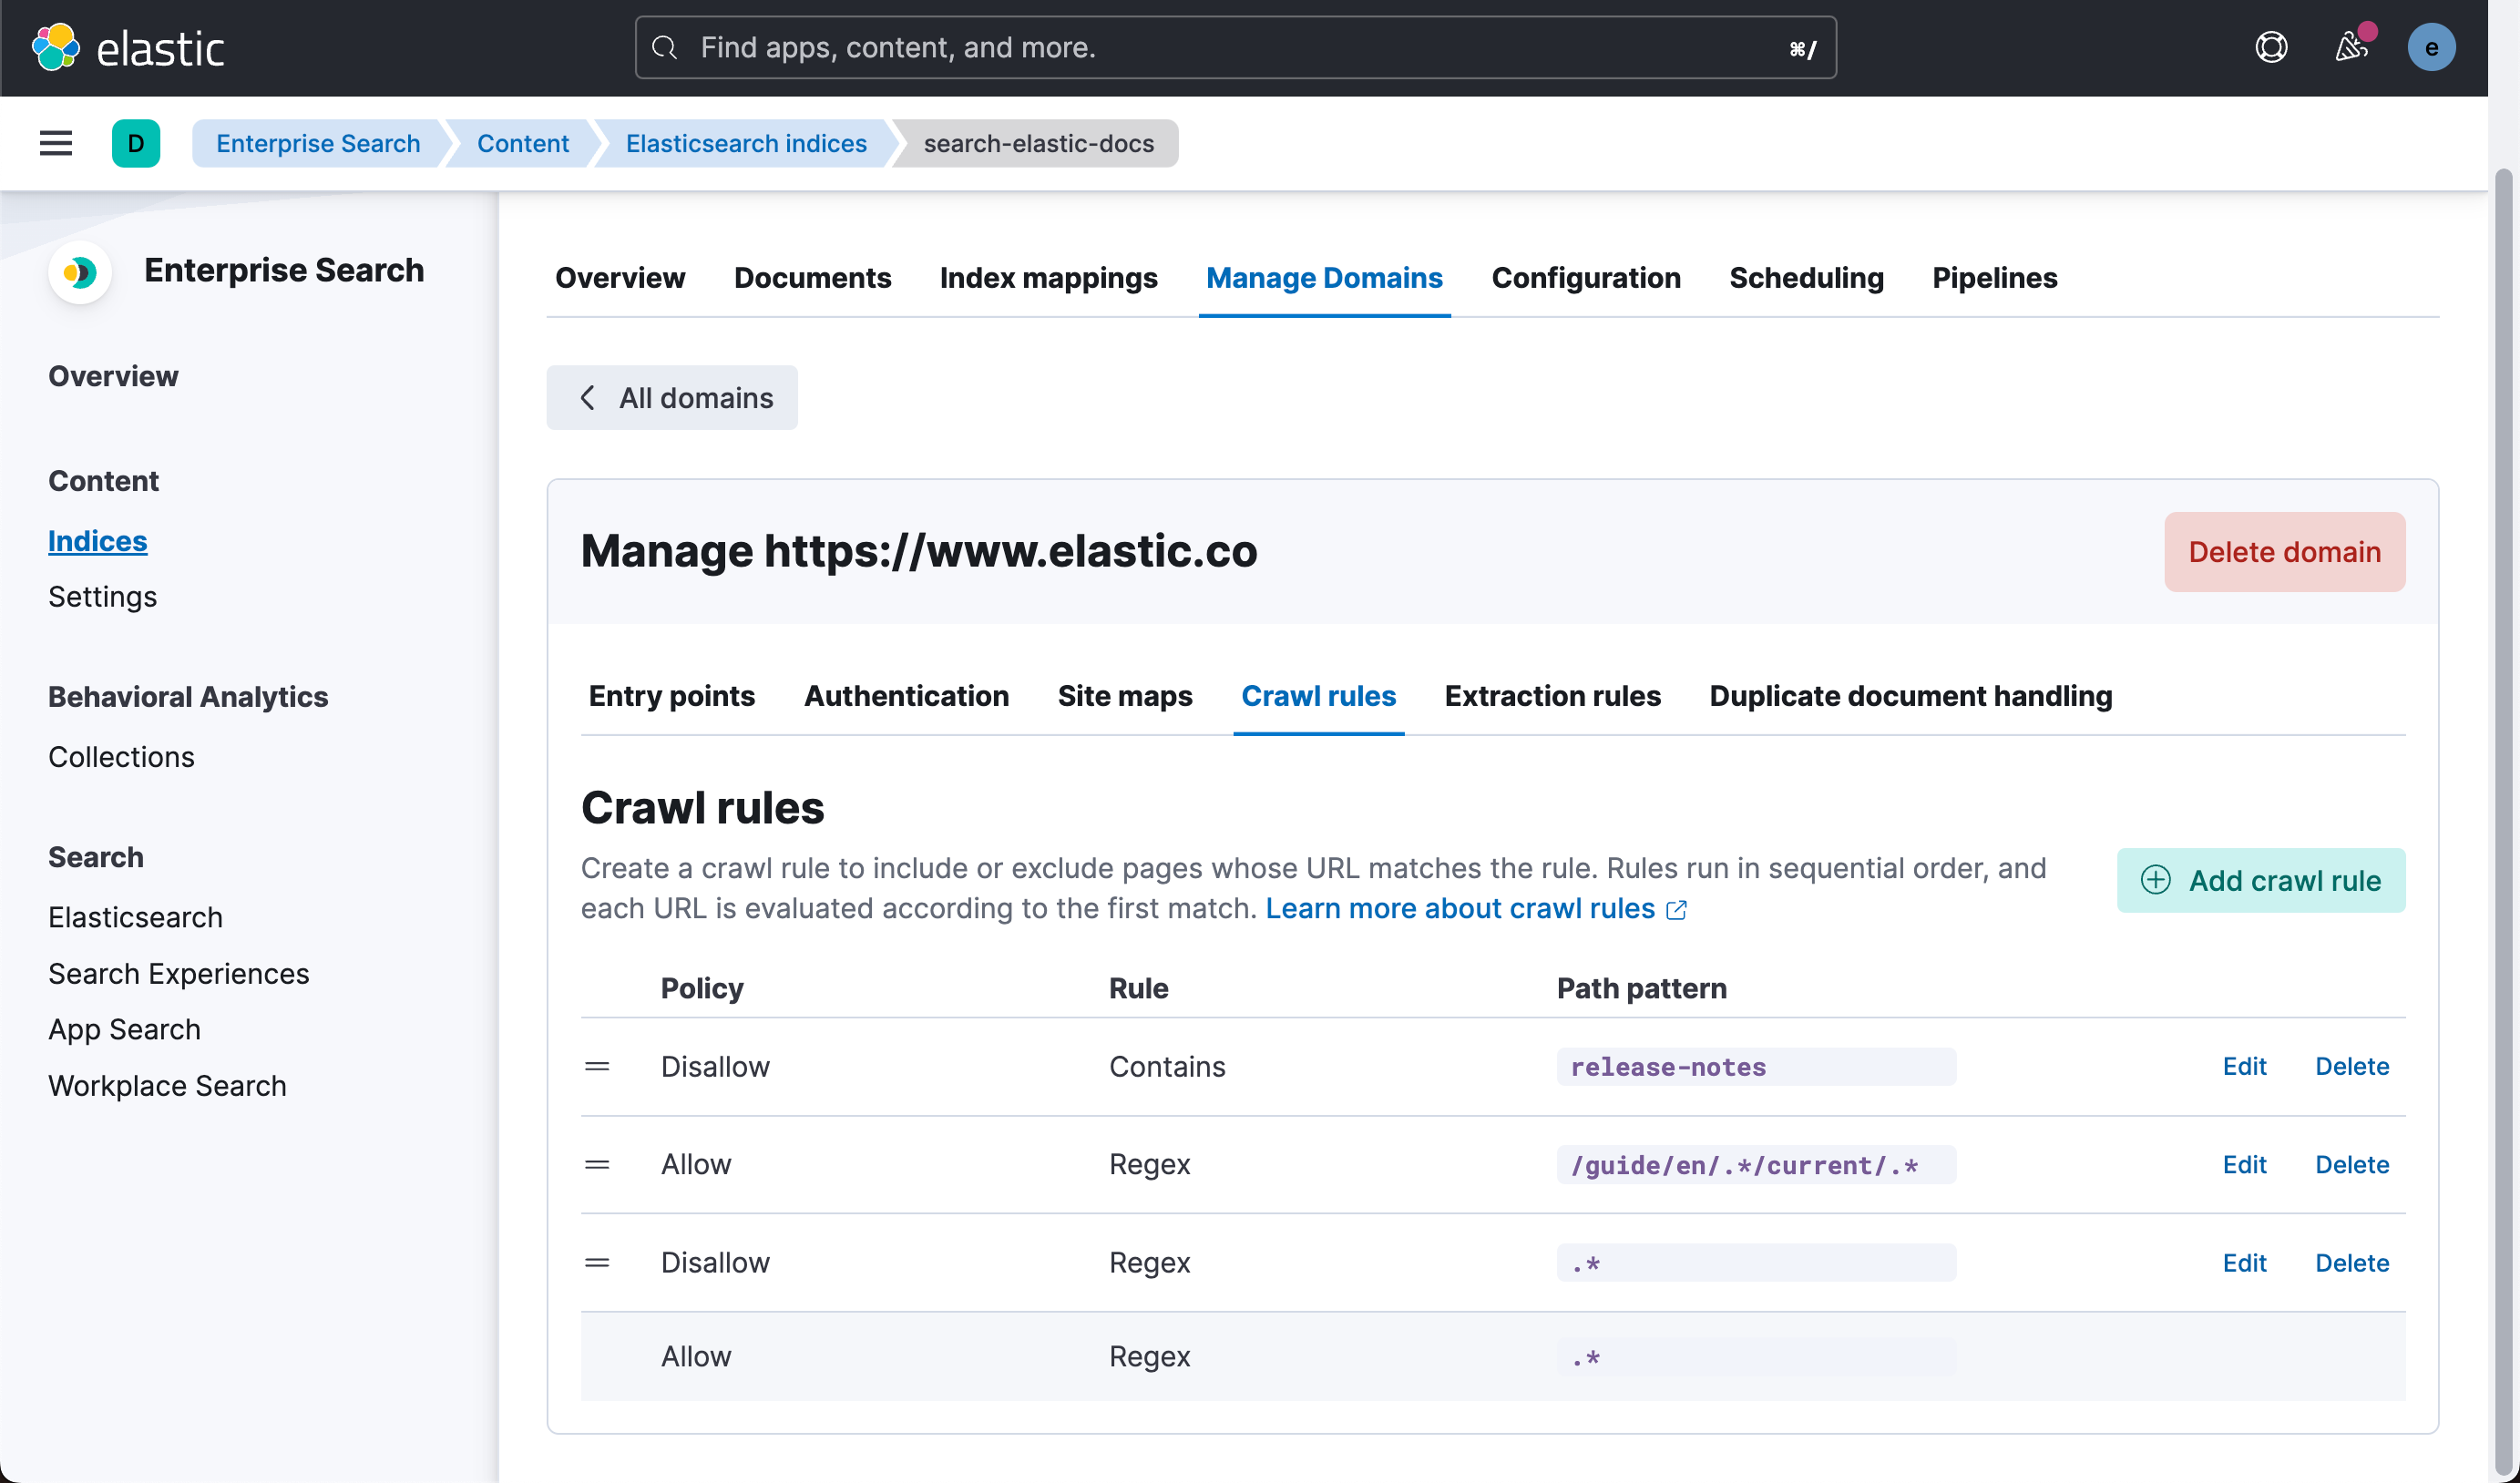Screen dimensions: 2520x1483
Task: Open Duplicate document handling tab
Action: click(x=1910, y=696)
